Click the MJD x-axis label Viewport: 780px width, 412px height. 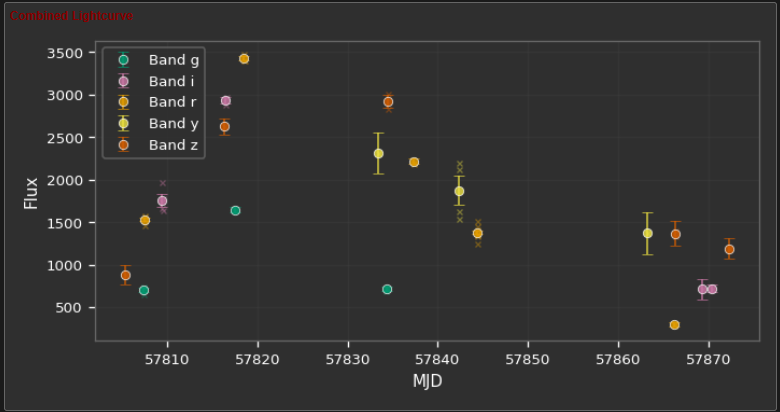(x=427, y=381)
